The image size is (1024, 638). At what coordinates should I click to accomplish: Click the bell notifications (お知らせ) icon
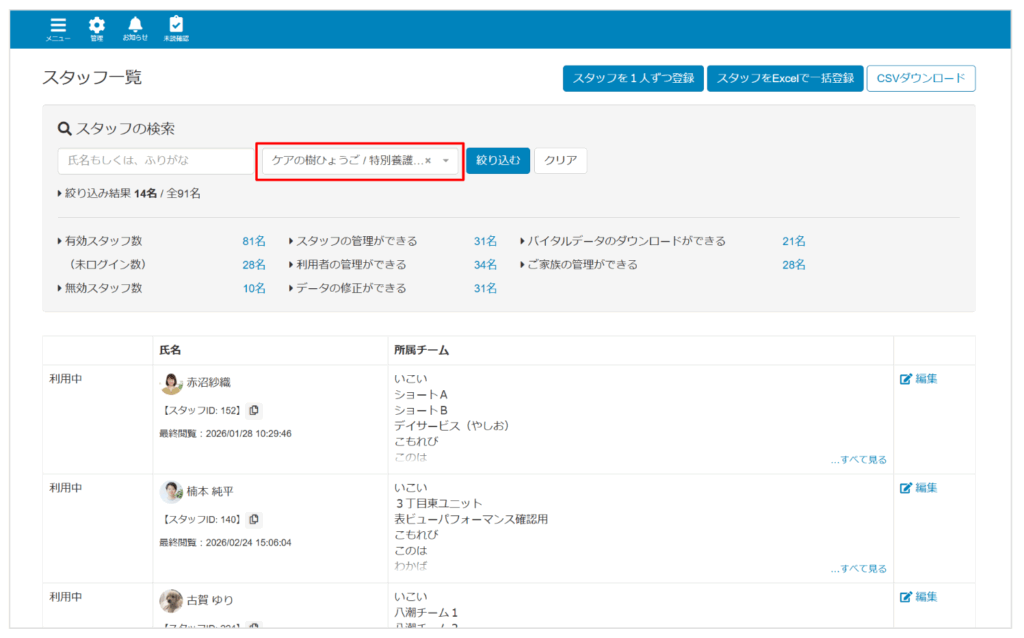135,27
